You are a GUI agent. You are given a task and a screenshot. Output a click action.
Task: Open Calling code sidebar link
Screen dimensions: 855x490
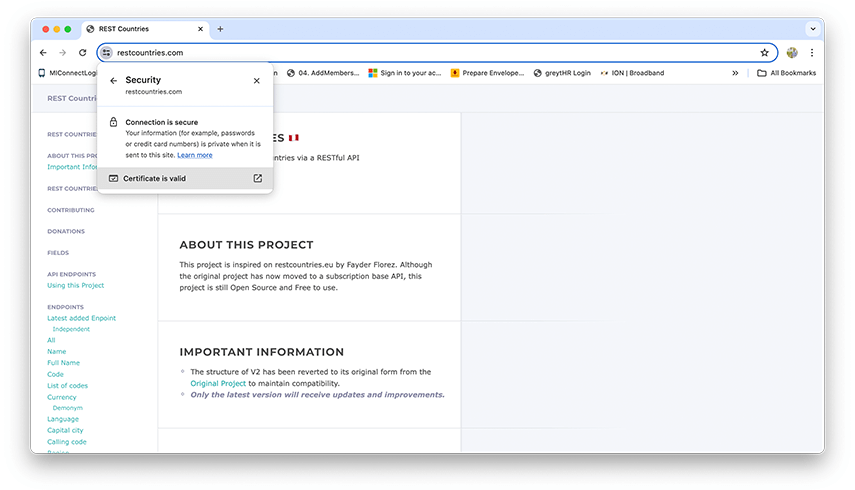tap(67, 442)
